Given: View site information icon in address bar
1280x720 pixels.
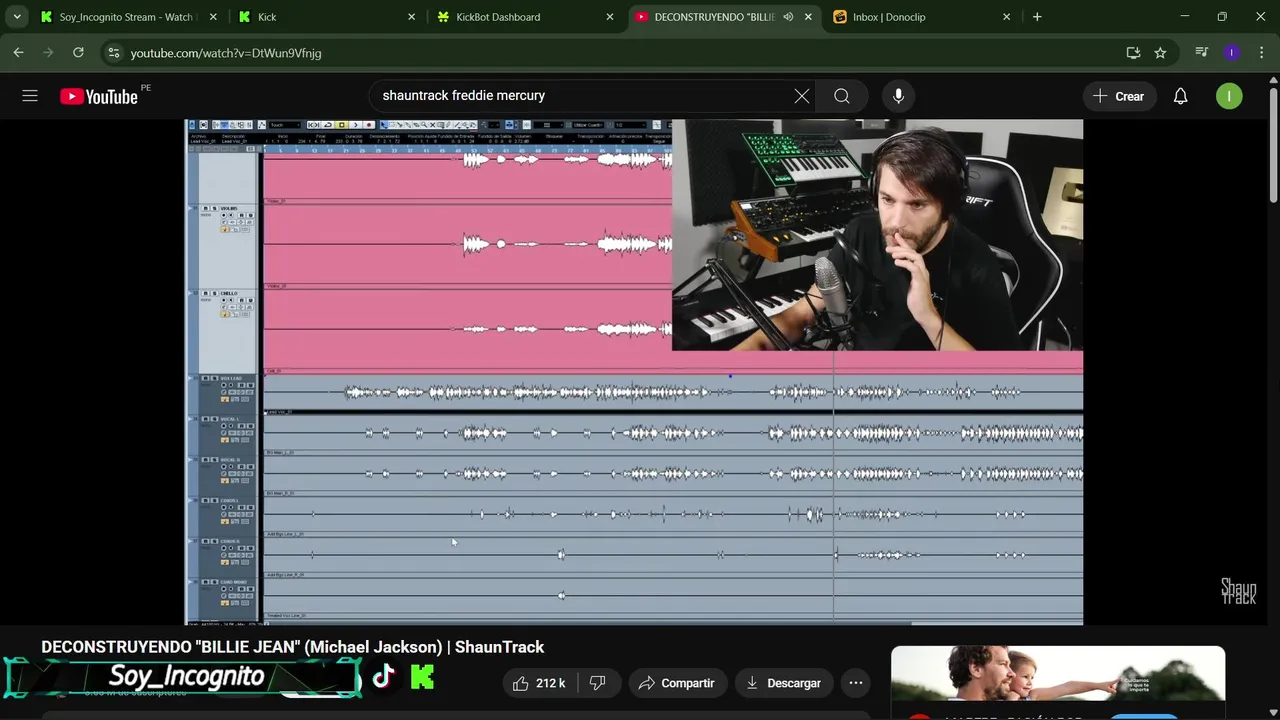Looking at the screenshot, I should point(113,53).
